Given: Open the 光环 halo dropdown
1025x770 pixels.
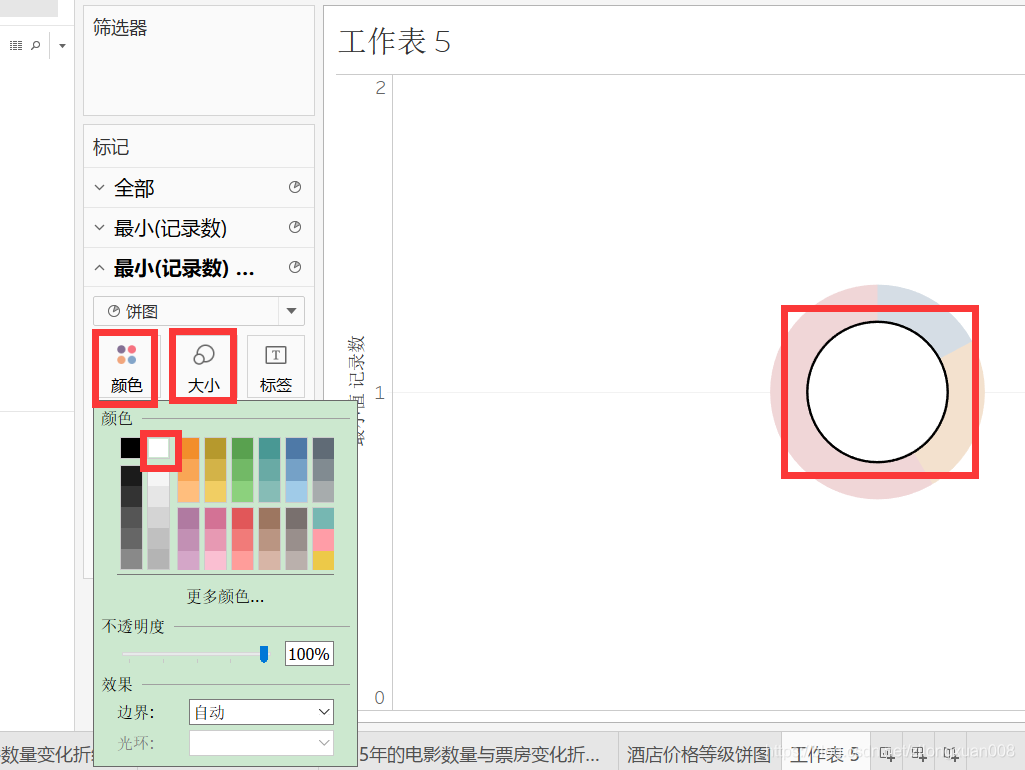Looking at the screenshot, I should point(261,743).
